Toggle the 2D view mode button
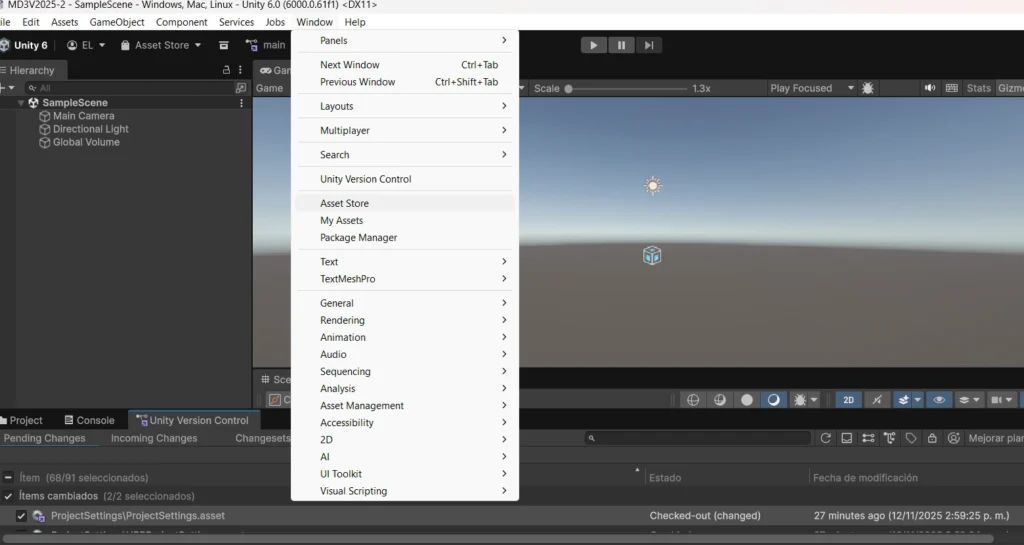Image resolution: width=1024 pixels, height=545 pixels. [x=848, y=399]
